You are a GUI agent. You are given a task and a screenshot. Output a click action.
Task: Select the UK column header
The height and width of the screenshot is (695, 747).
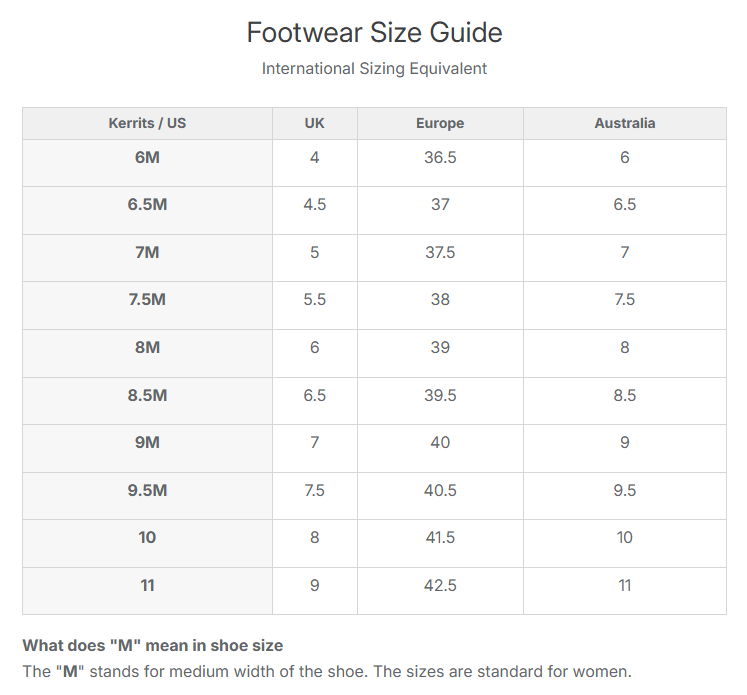pos(314,124)
